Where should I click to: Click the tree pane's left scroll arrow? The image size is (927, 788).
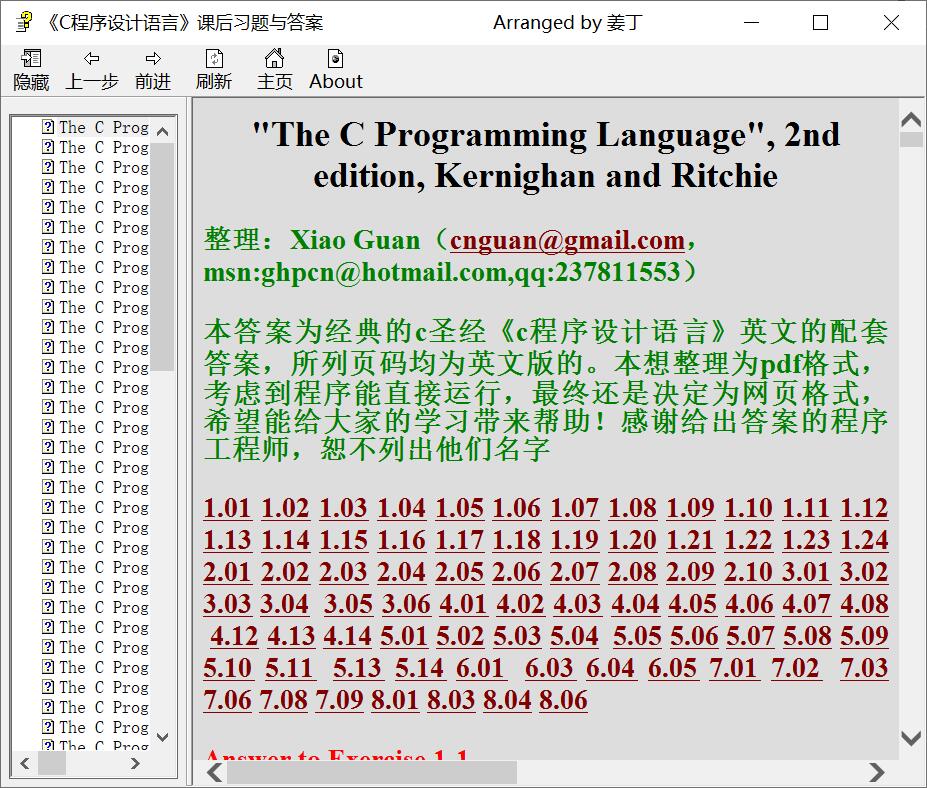(25, 763)
